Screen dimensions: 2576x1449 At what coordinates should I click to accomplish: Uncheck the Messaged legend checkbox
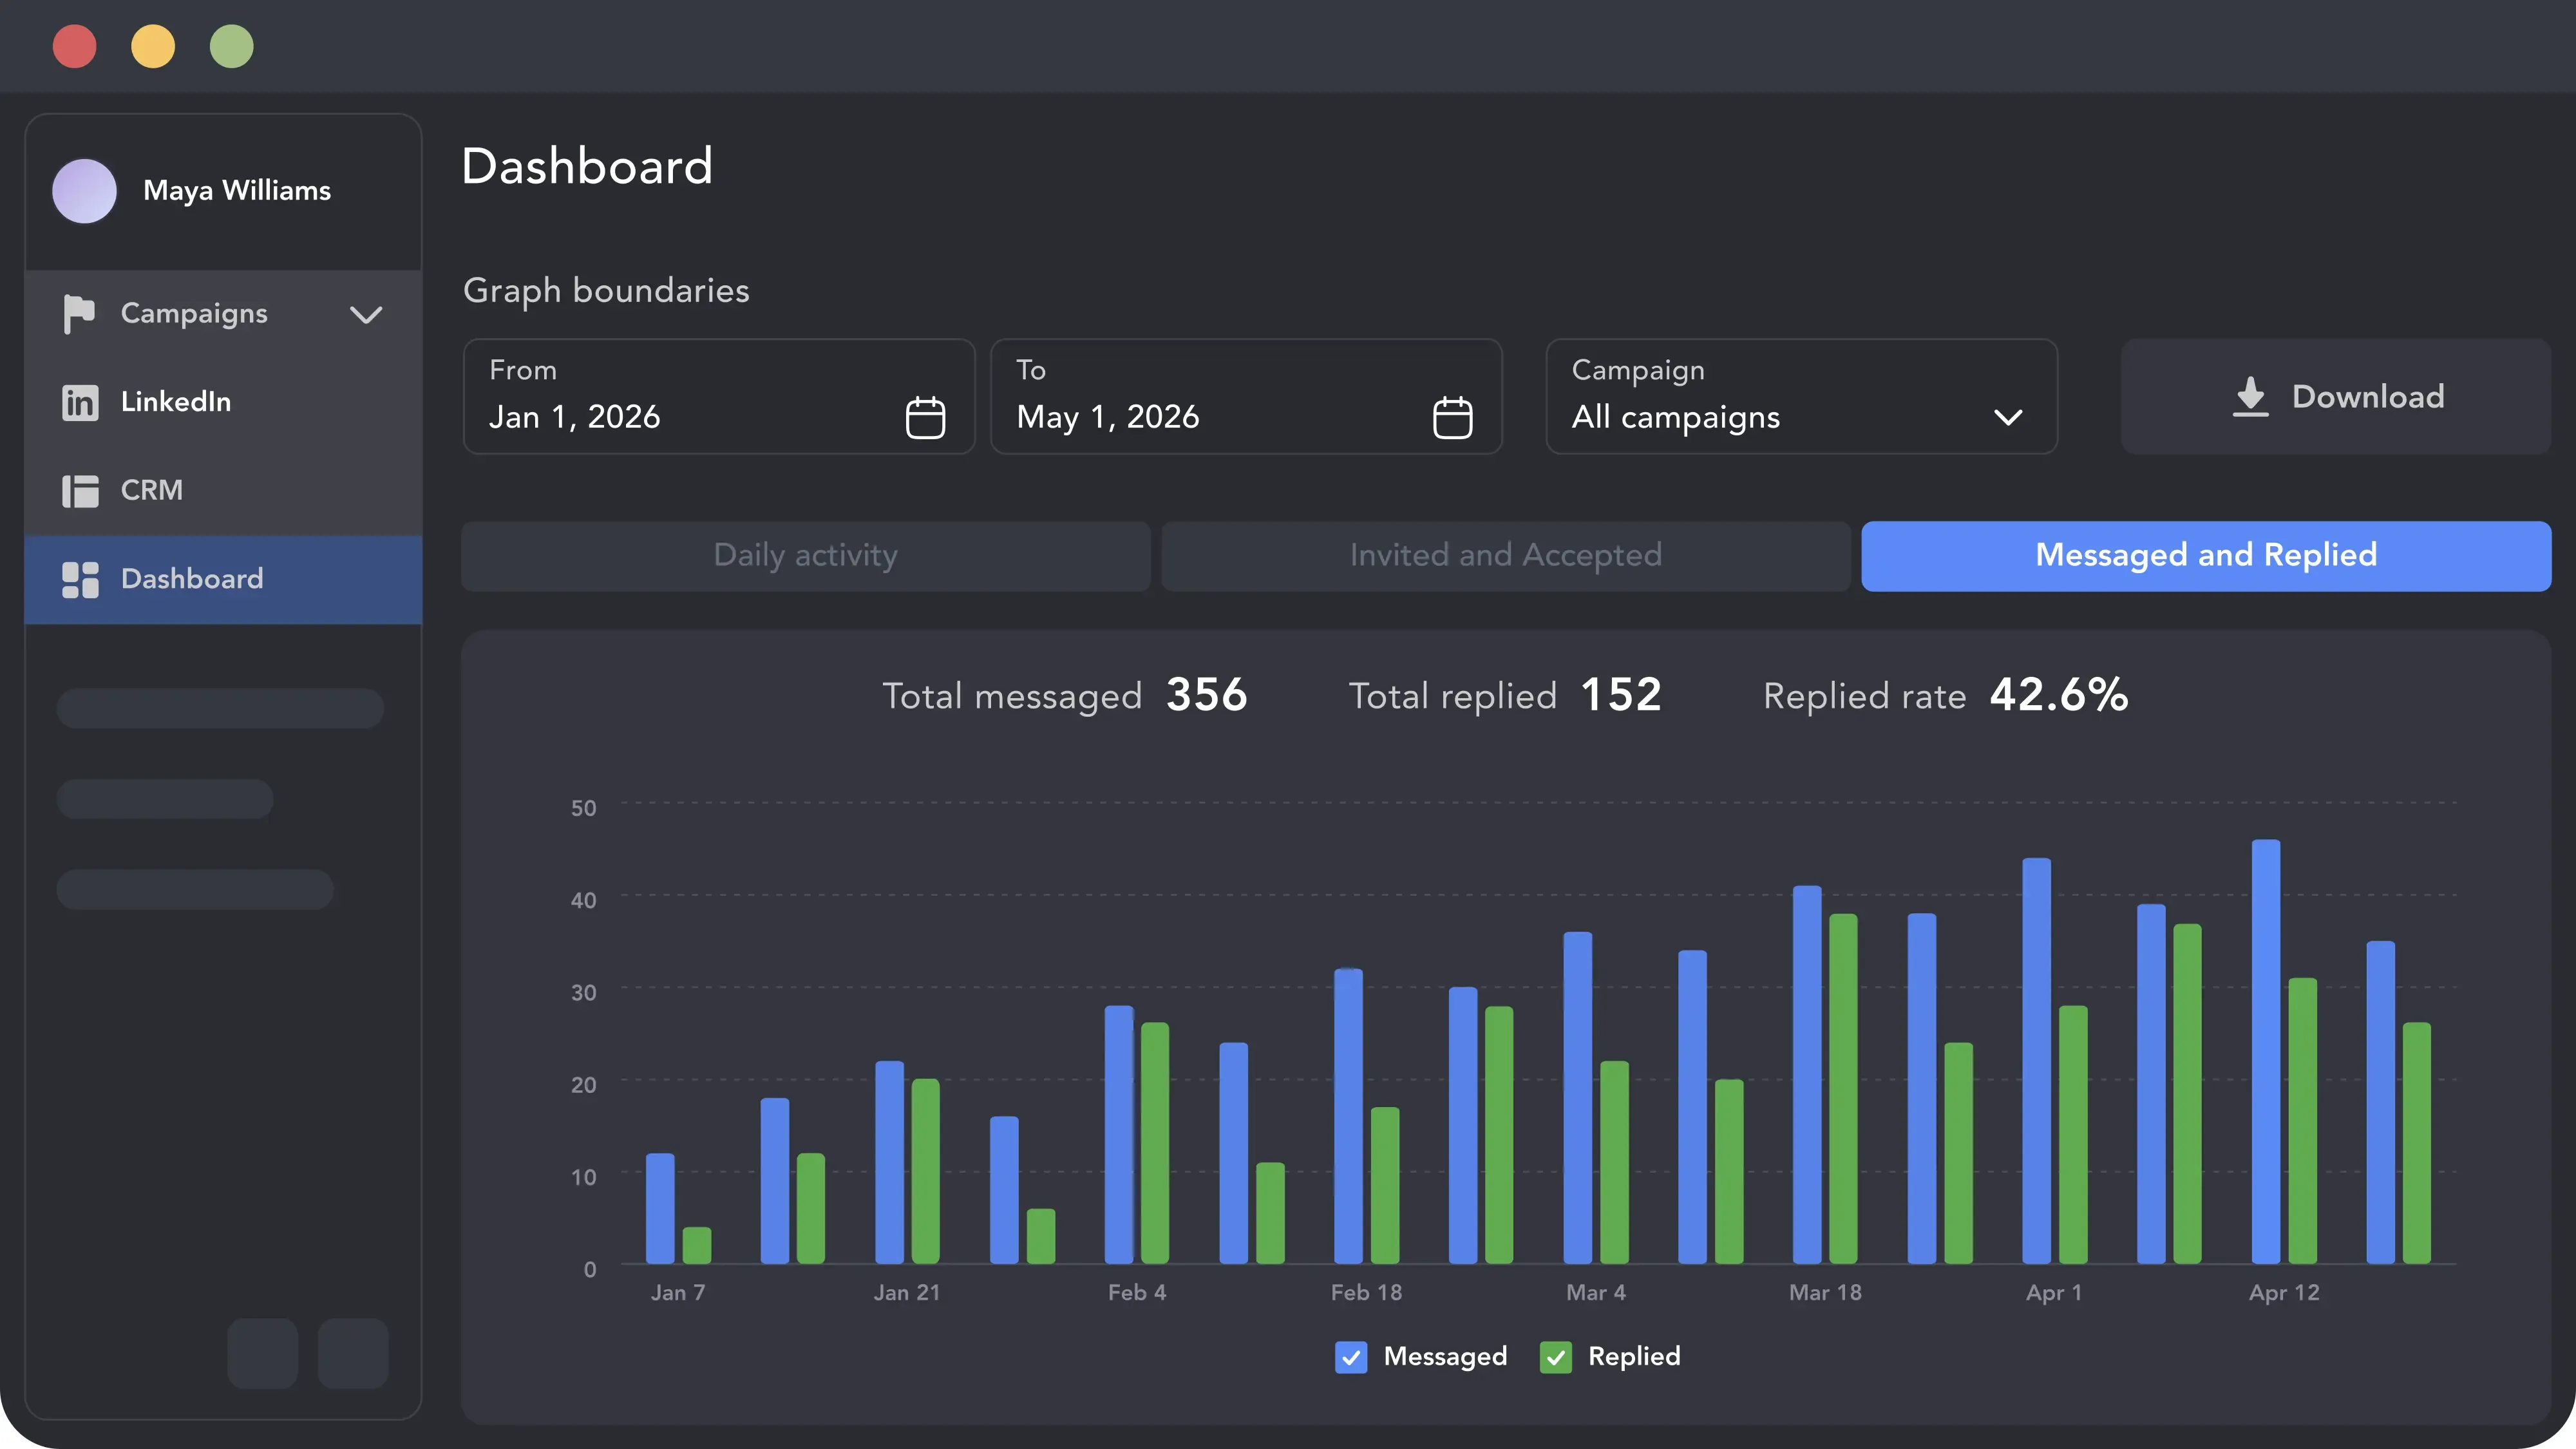[1351, 1357]
